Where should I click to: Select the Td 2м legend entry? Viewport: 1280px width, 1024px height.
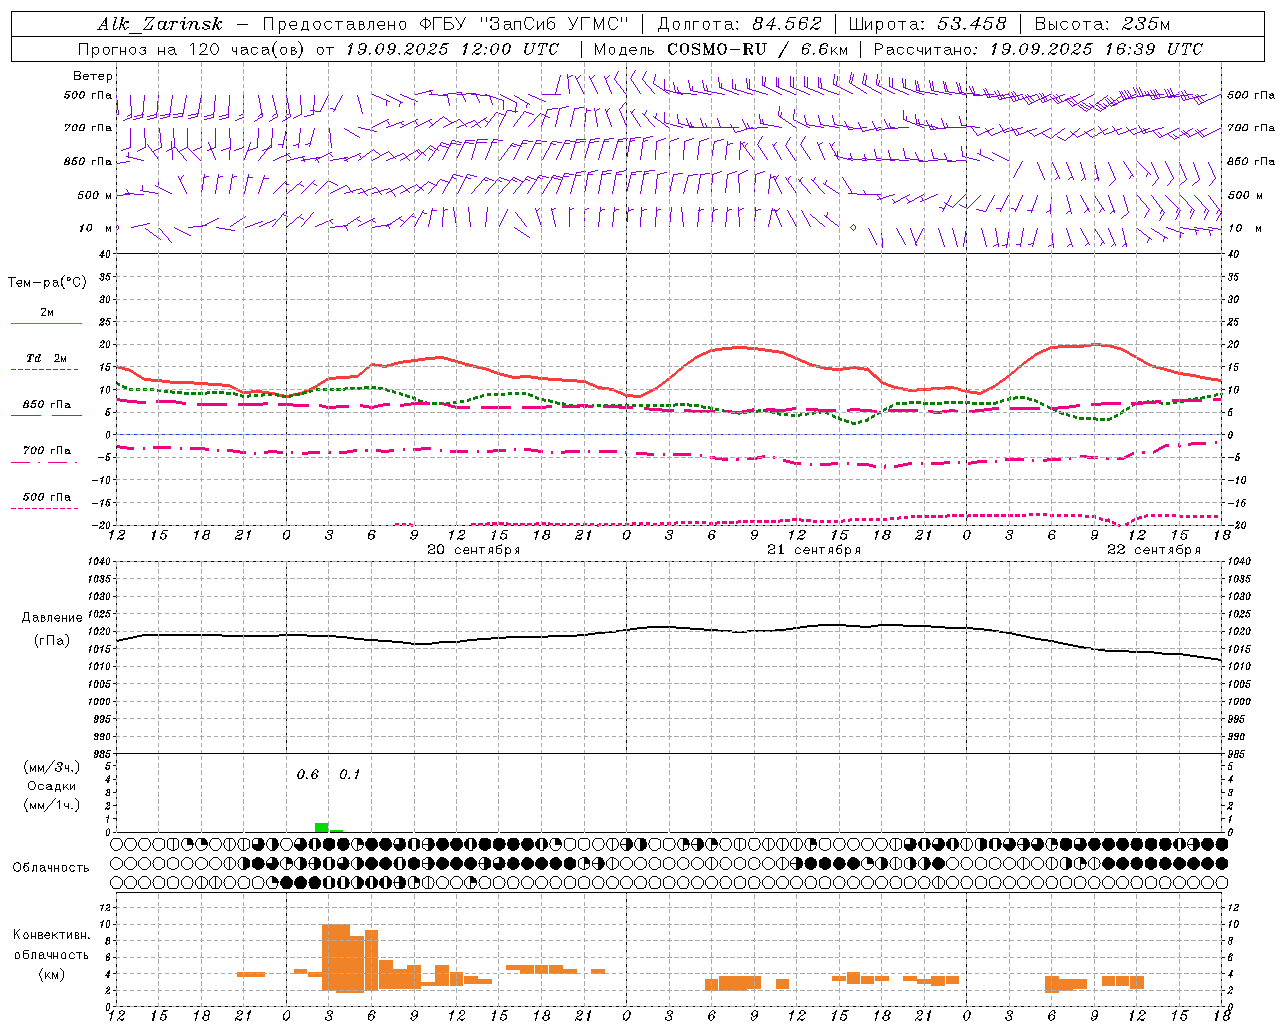46,358
